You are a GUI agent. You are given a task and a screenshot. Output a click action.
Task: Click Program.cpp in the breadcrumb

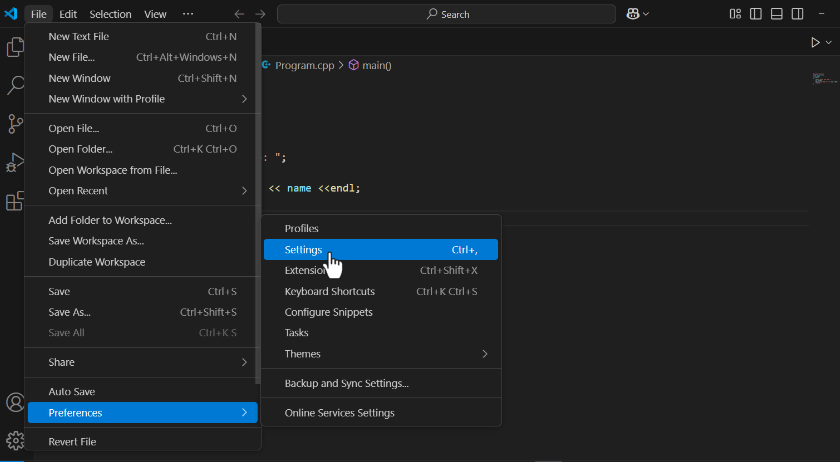pyautogui.click(x=304, y=65)
